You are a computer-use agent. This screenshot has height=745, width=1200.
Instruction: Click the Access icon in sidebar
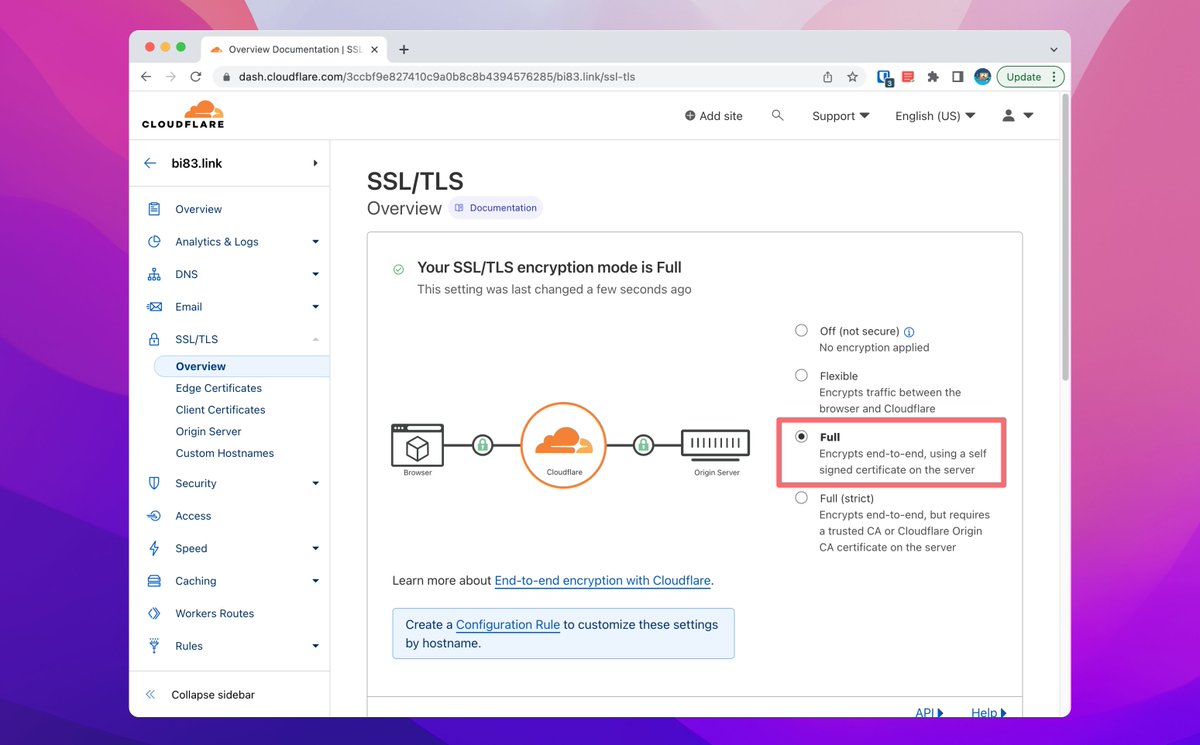point(154,516)
